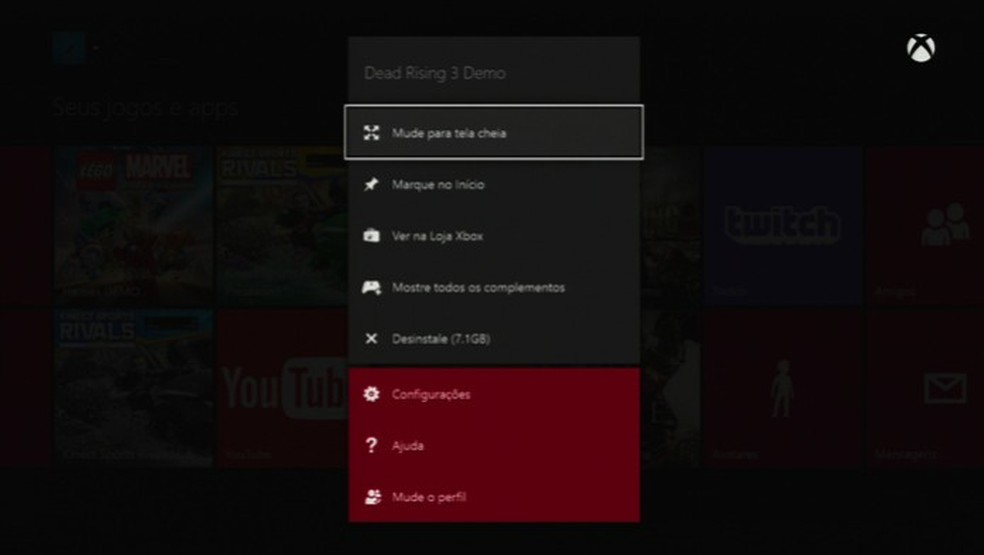Click the controller icon for complementos
This screenshot has width=984, height=555.
(x=371, y=288)
